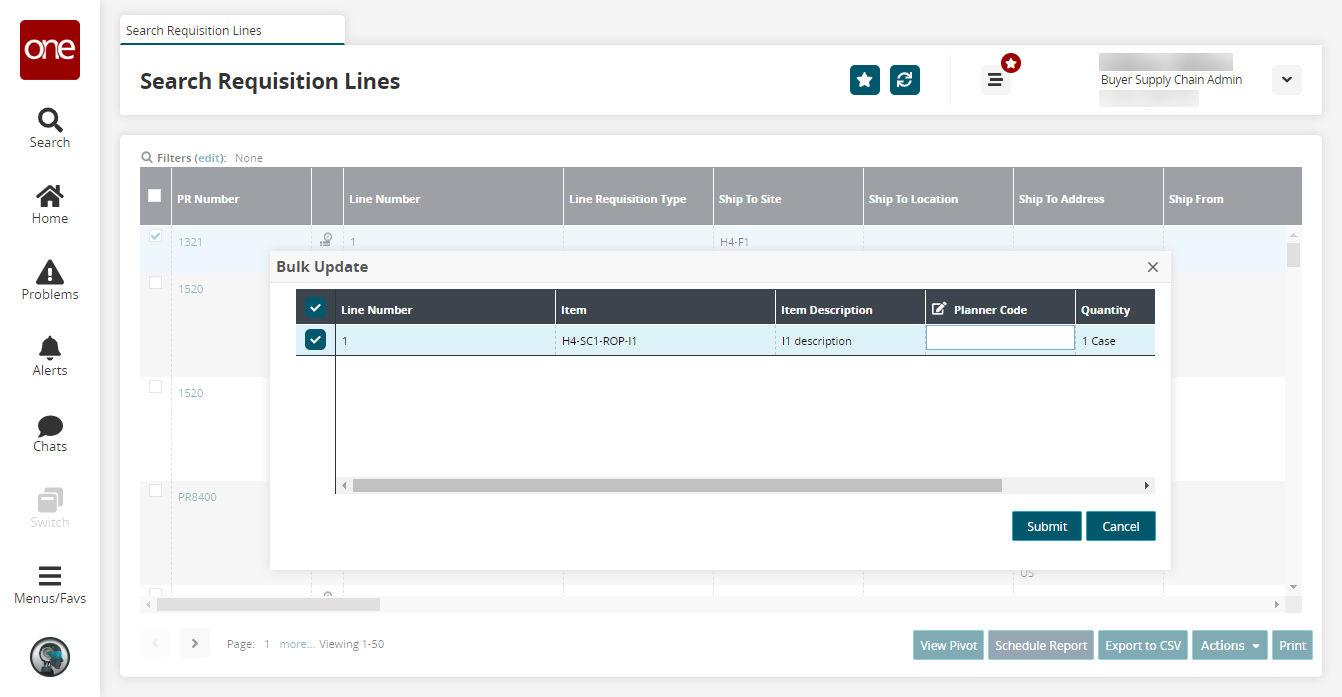Toggle checkbox for second PR 1520 row
The height and width of the screenshot is (697, 1342).
[x=155, y=387]
